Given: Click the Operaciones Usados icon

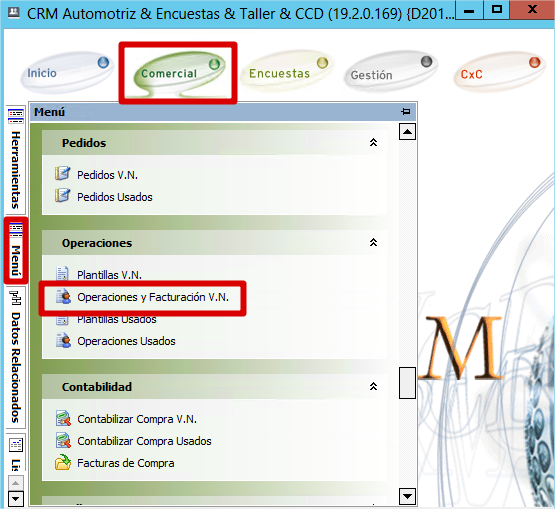Looking at the screenshot, I should point(63,341).
